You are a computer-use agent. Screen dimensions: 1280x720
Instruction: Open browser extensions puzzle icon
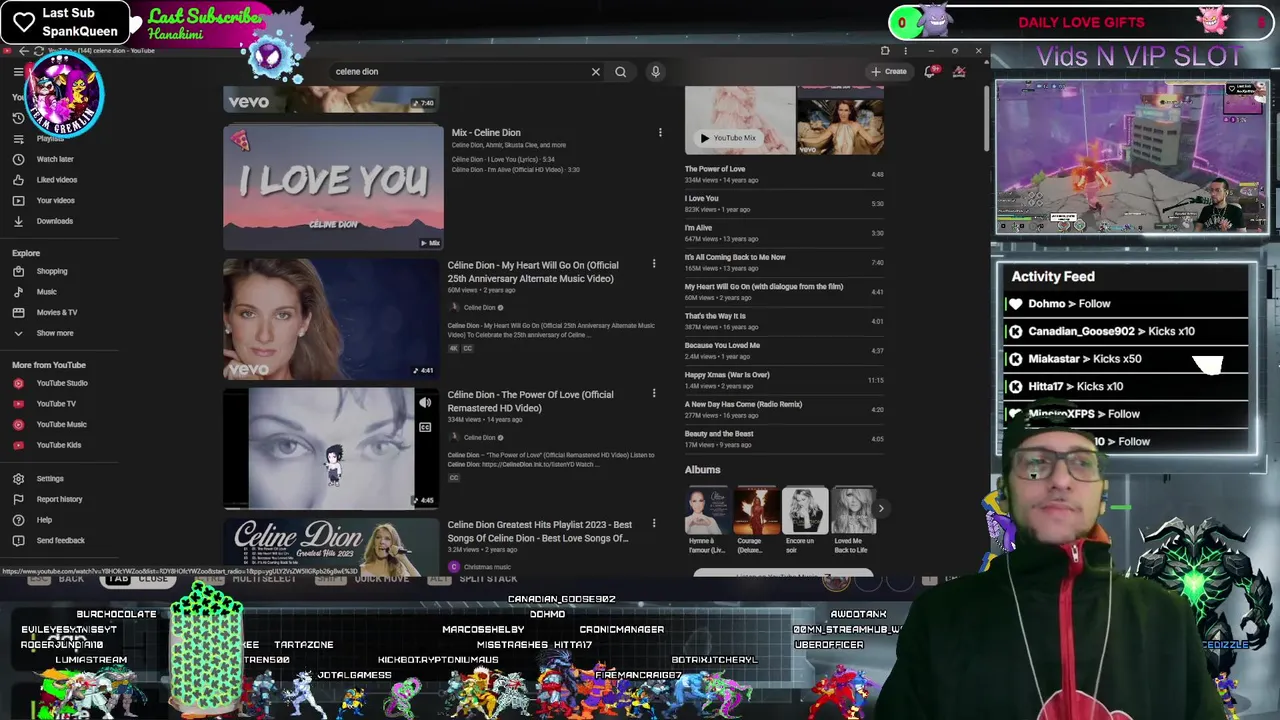[885, 51]
